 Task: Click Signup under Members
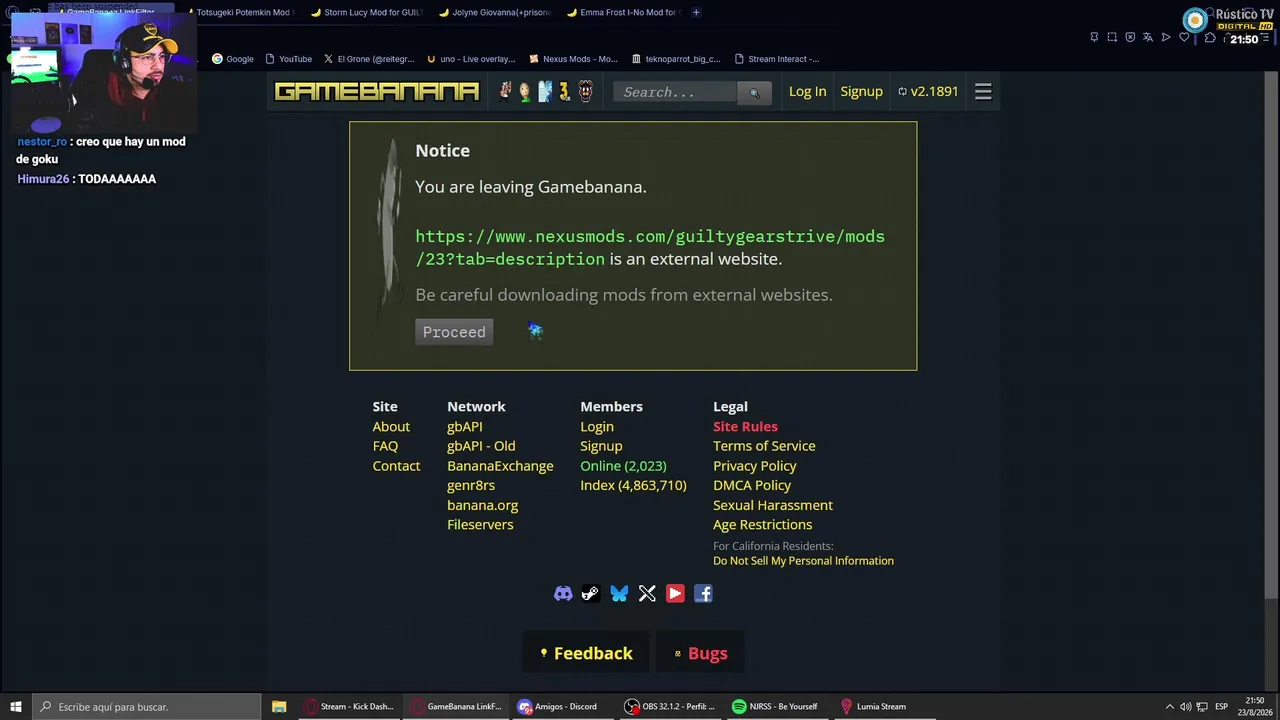pyautogui.click(x=601, y=446)
